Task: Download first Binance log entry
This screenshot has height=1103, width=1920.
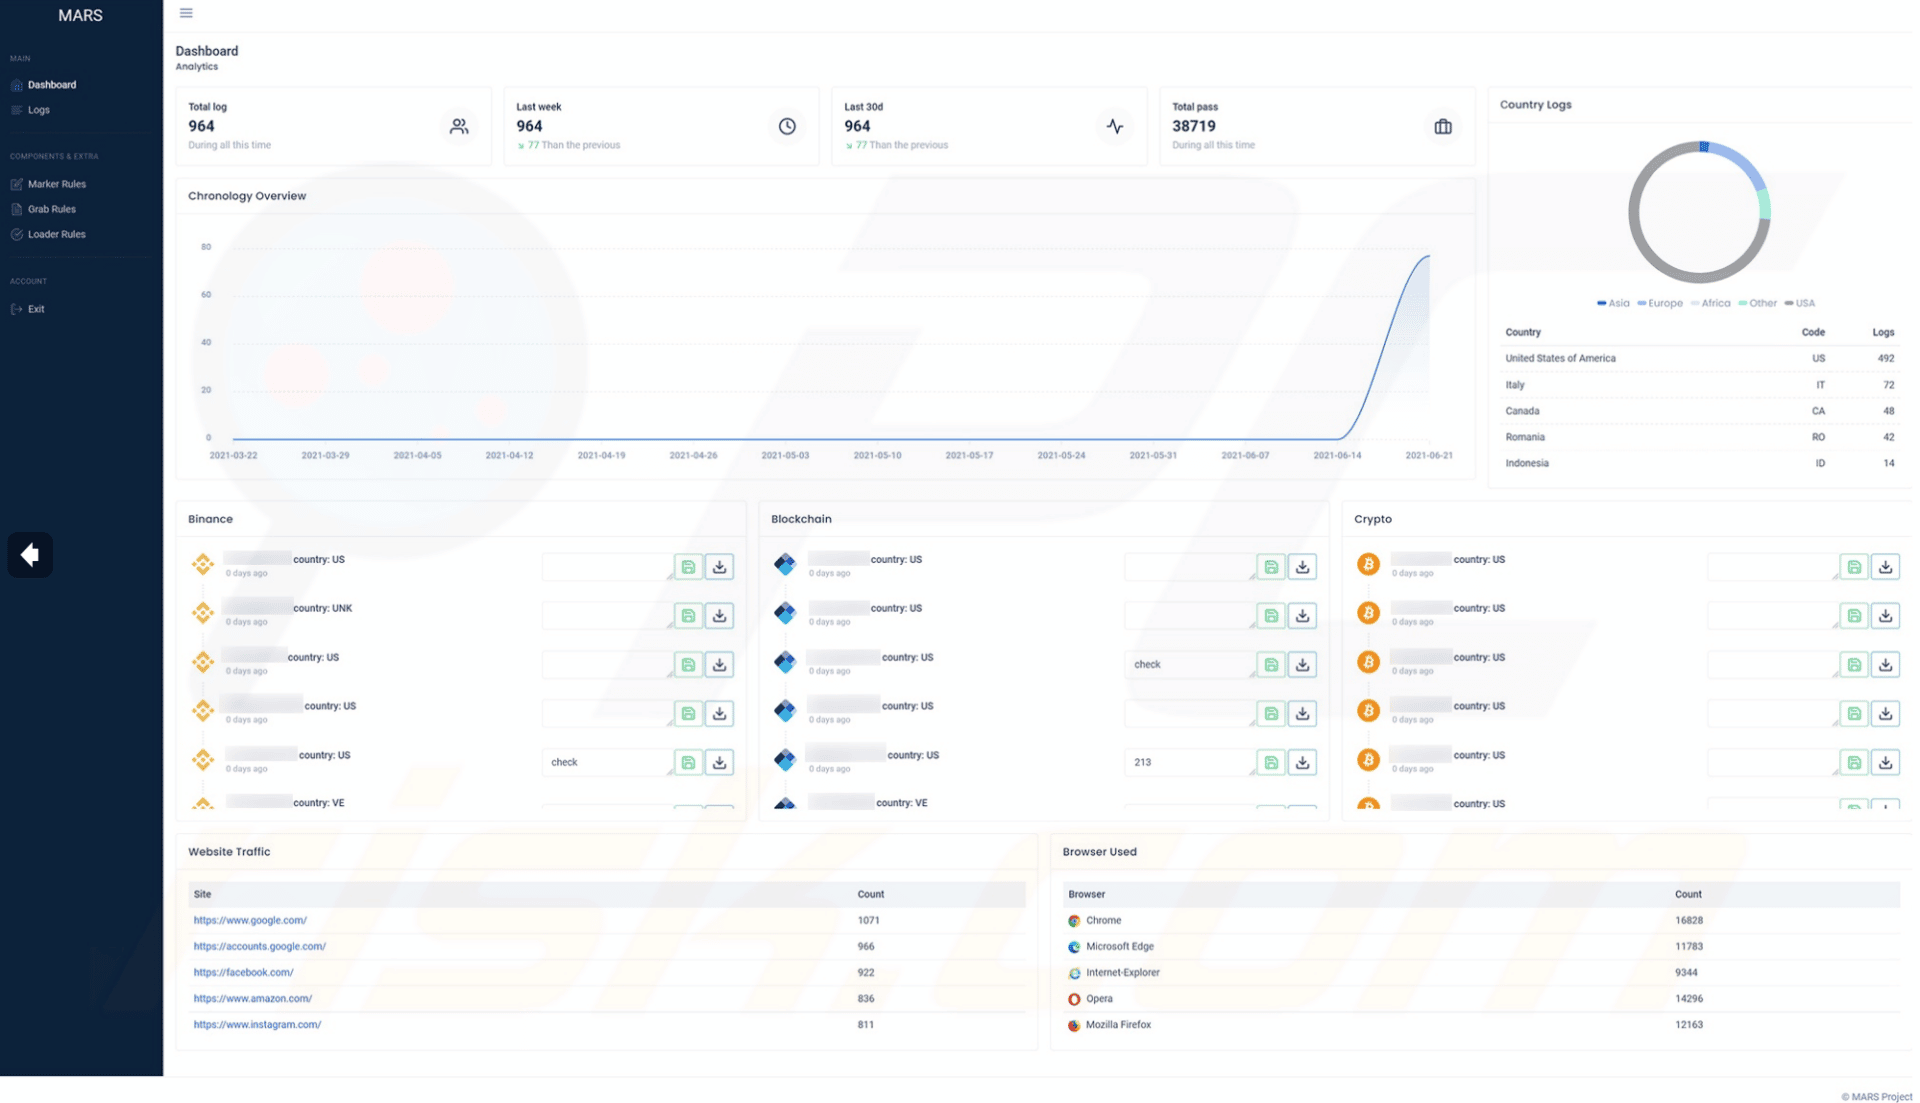Action: 719,567
